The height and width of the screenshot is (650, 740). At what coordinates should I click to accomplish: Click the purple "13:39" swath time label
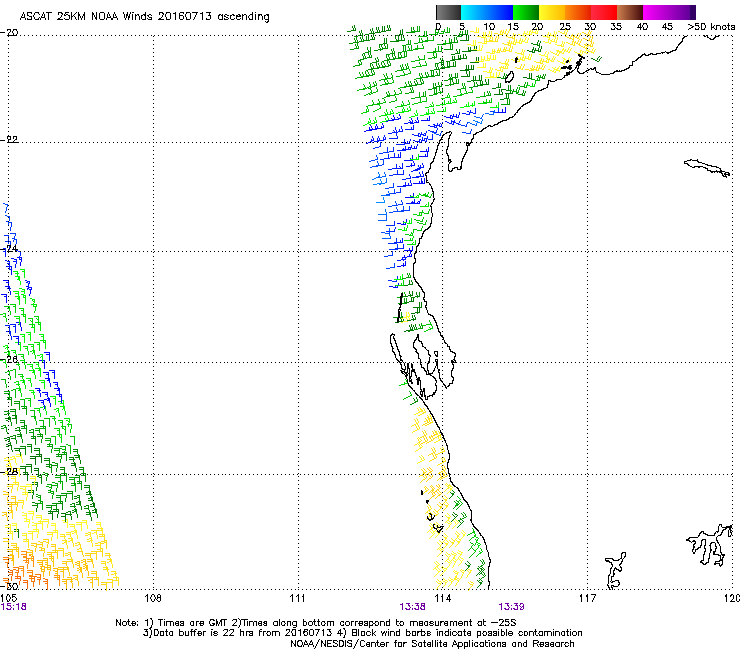pyautogui.click(x=511, y=607)
